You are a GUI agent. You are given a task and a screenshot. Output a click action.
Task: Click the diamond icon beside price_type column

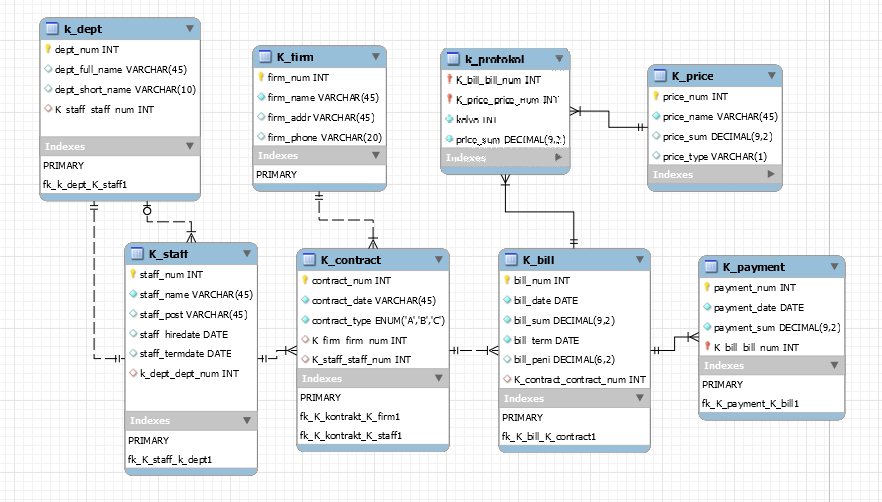click(x=656, y=156)
